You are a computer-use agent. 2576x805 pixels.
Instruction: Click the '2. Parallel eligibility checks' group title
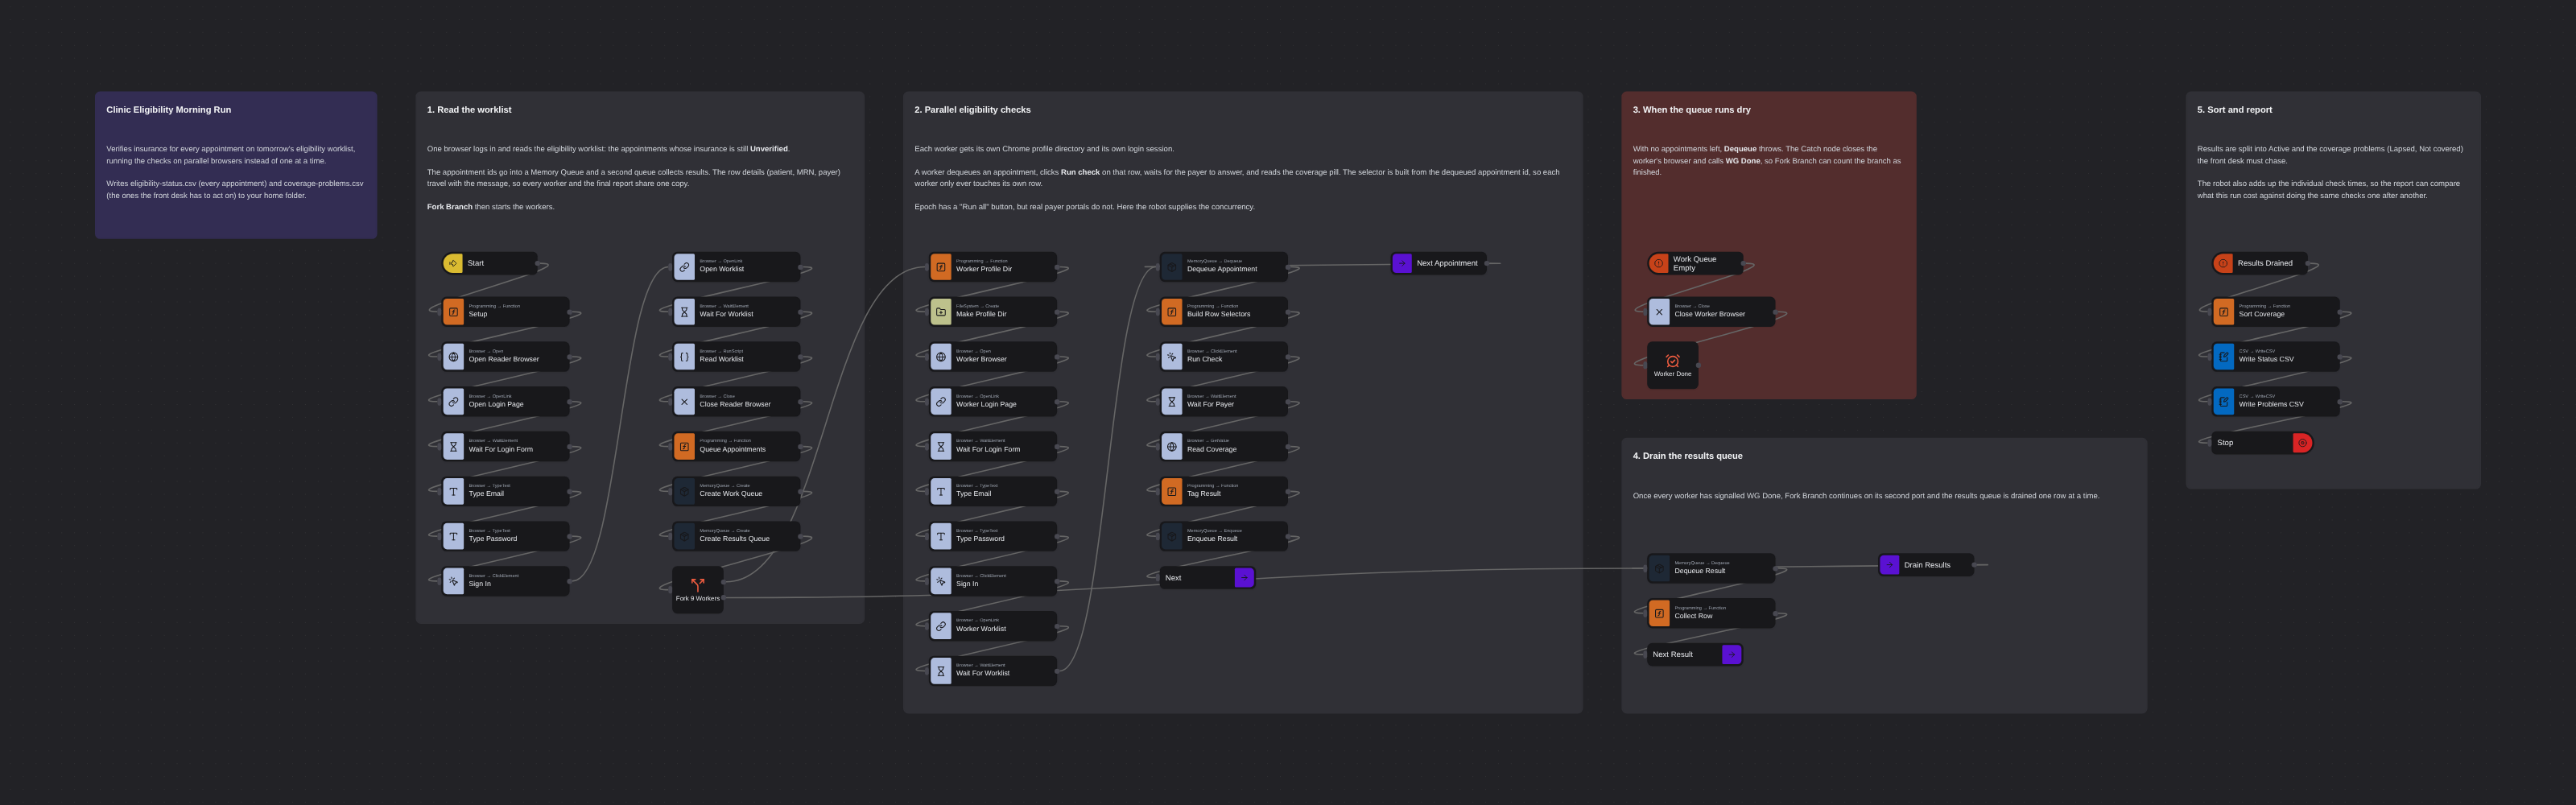click(x=972, y=110)
